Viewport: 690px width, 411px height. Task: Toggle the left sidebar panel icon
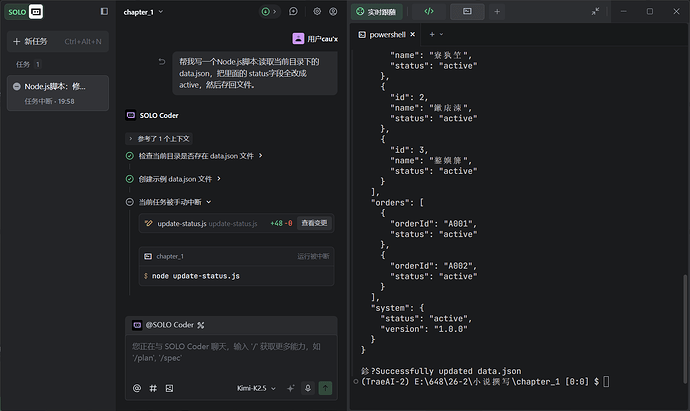click(x=104, y=12)
